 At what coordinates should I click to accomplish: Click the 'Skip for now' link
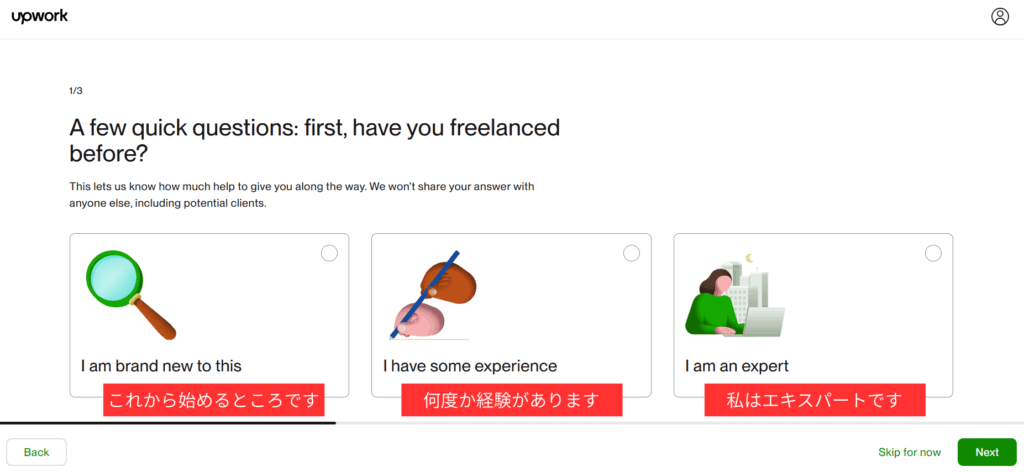[x=909, y=452]
